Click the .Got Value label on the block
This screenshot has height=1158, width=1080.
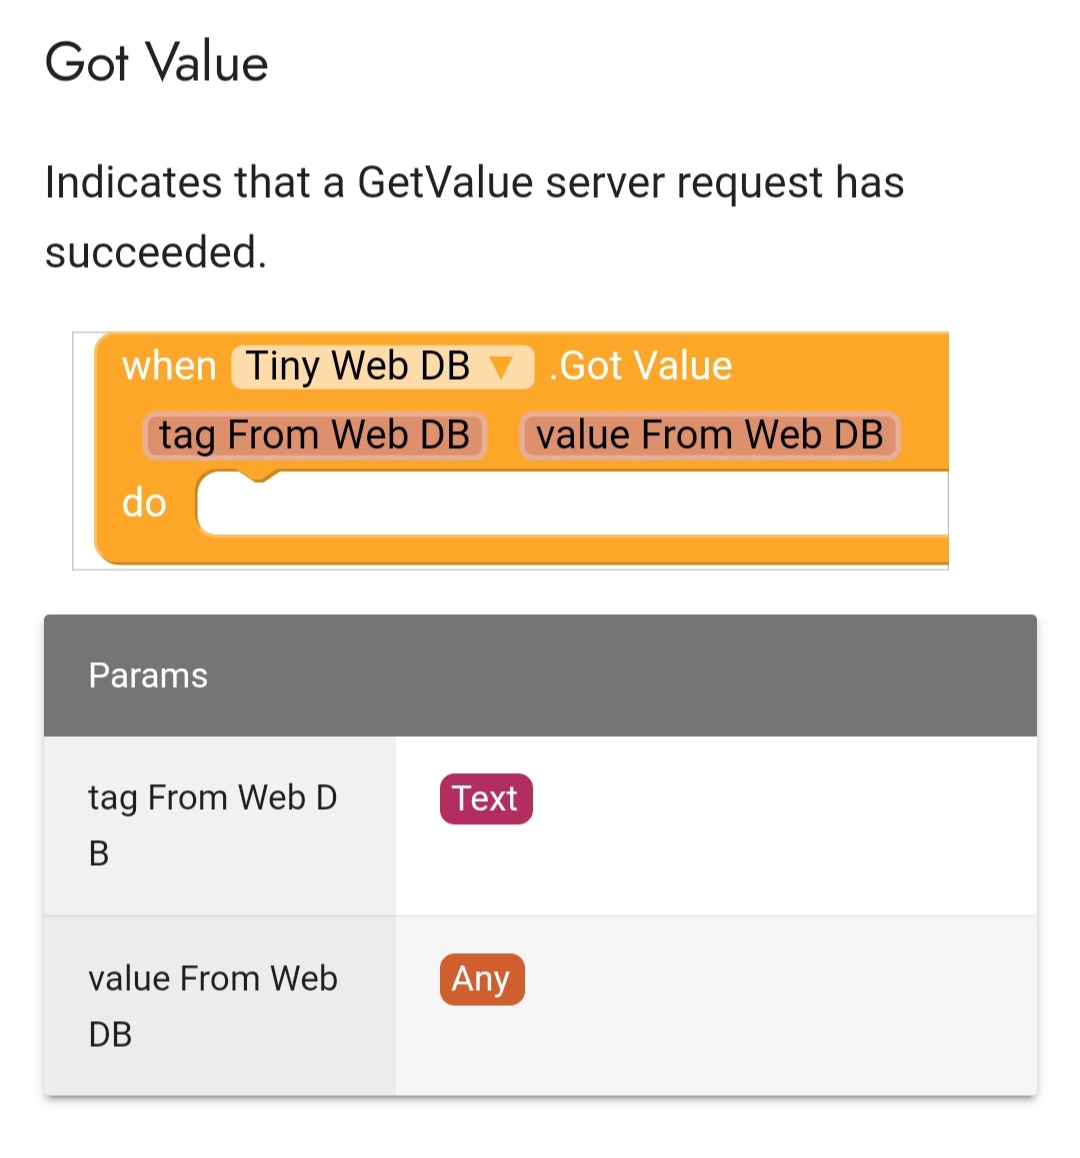(636, 366)
